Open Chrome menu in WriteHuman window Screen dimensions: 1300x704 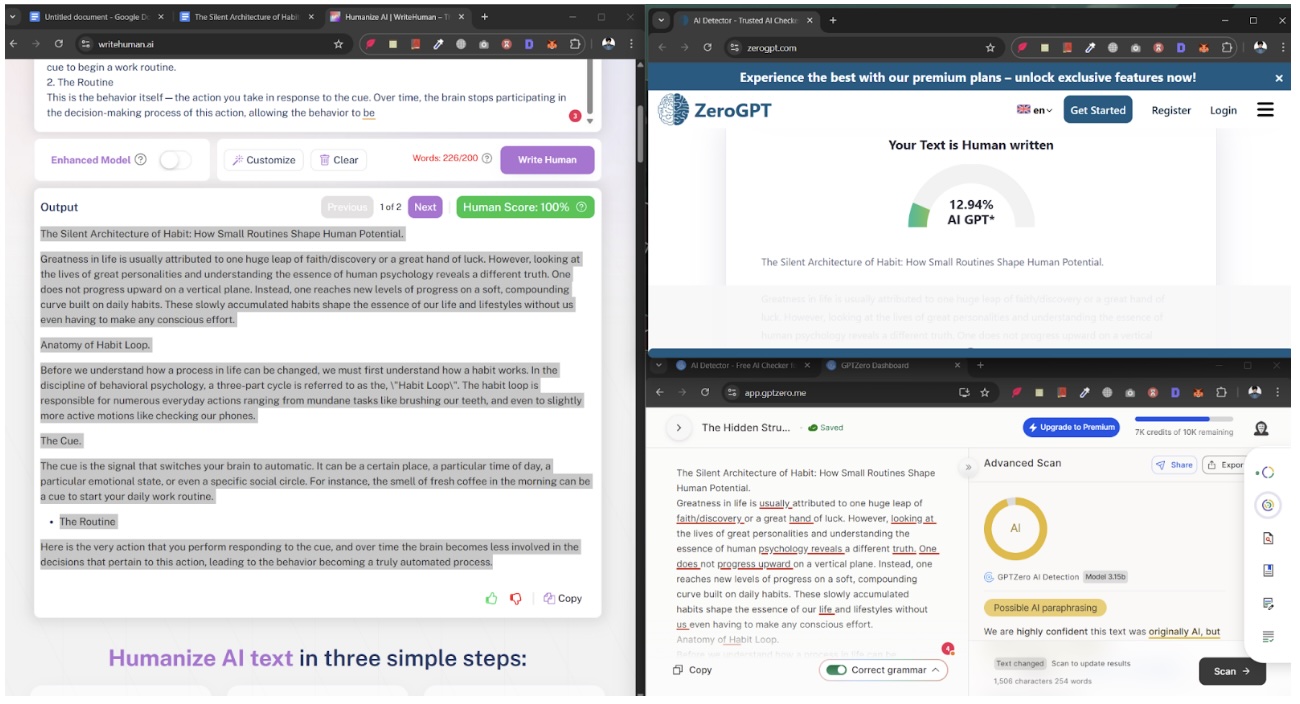tap(631, 44)
